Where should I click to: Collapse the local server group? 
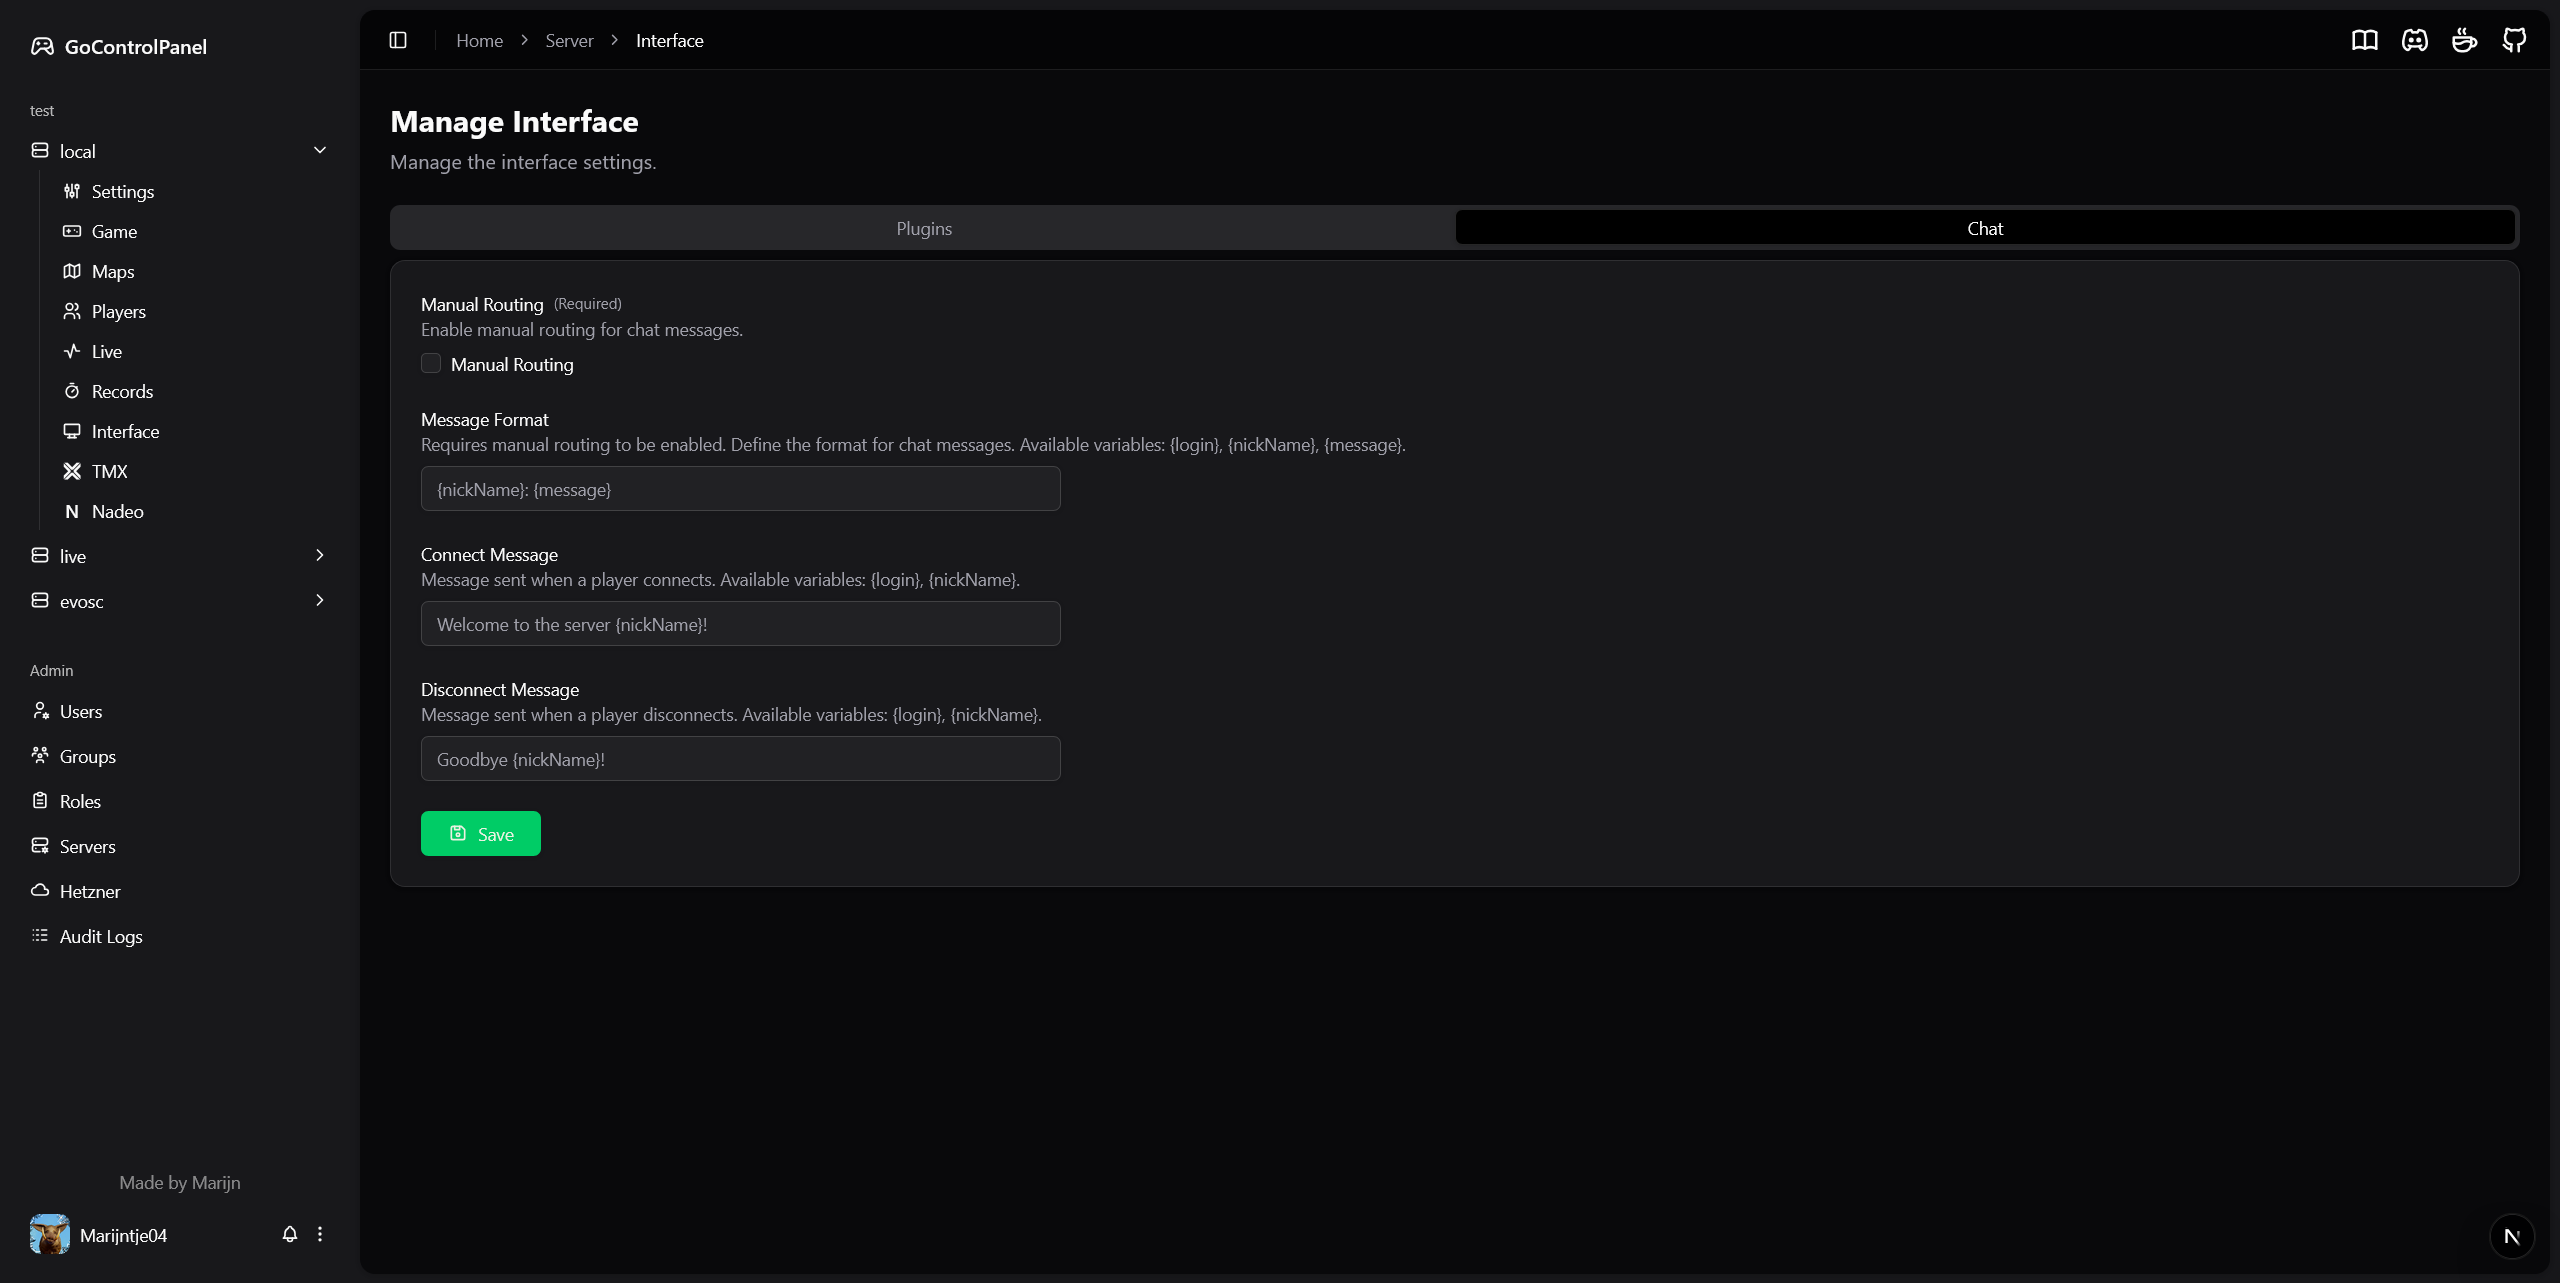(320, 150)
